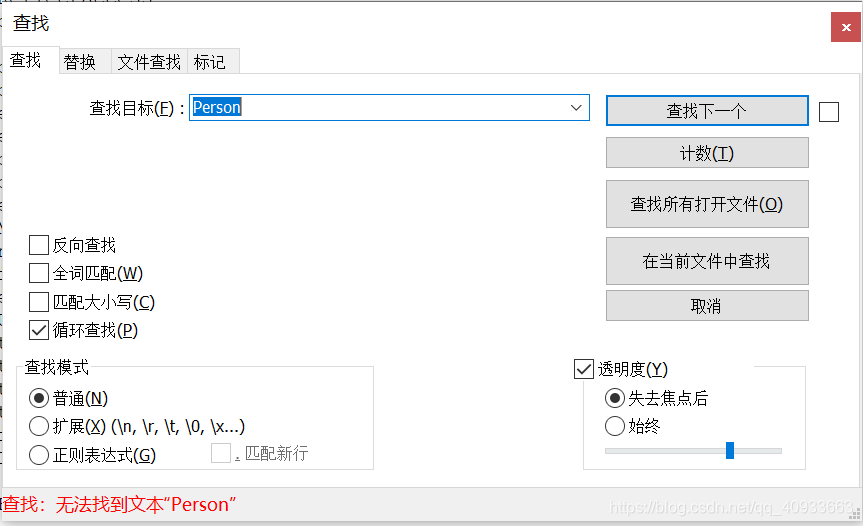
Task: Click the 查找下一个 button
Action: pyautogui.click(x=707, y=111)
